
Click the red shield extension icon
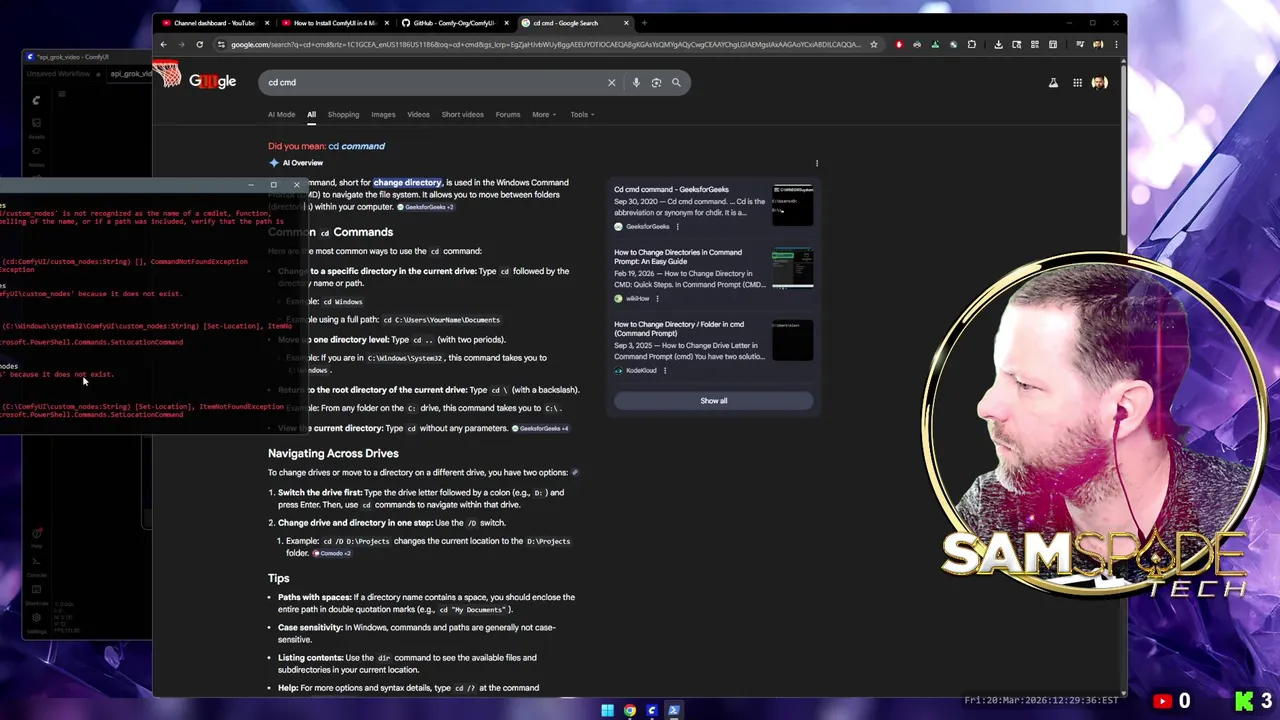click(899, 44)
